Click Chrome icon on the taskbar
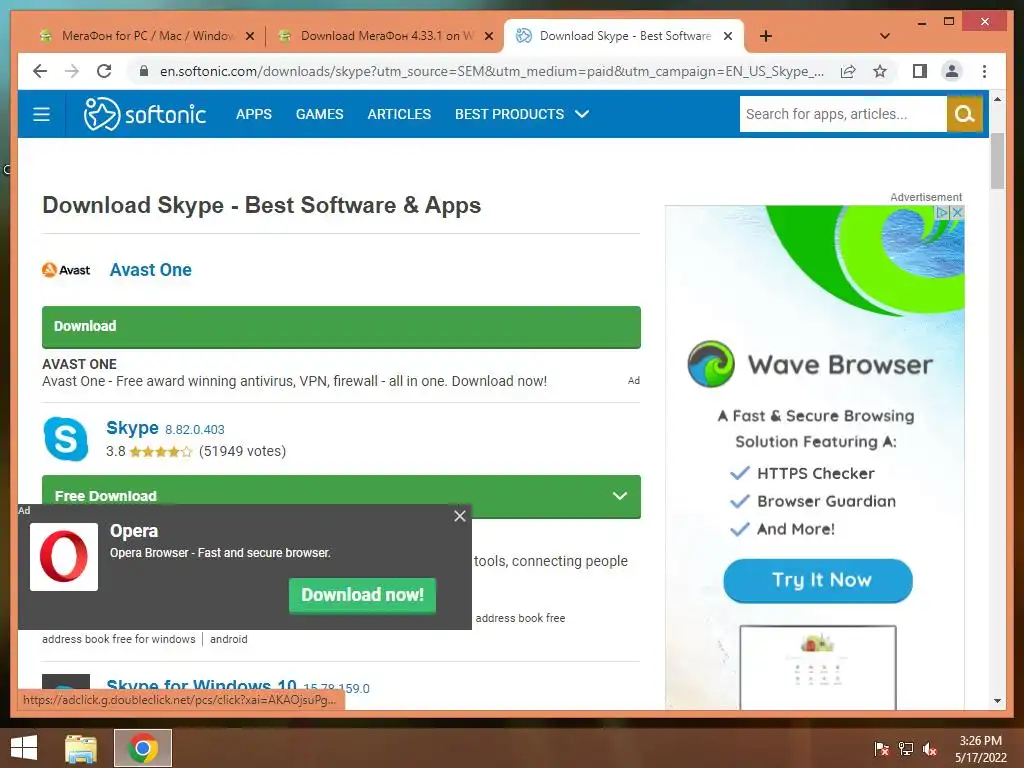The width and height of the screenshot is (1024, 768). pos(143,748)
